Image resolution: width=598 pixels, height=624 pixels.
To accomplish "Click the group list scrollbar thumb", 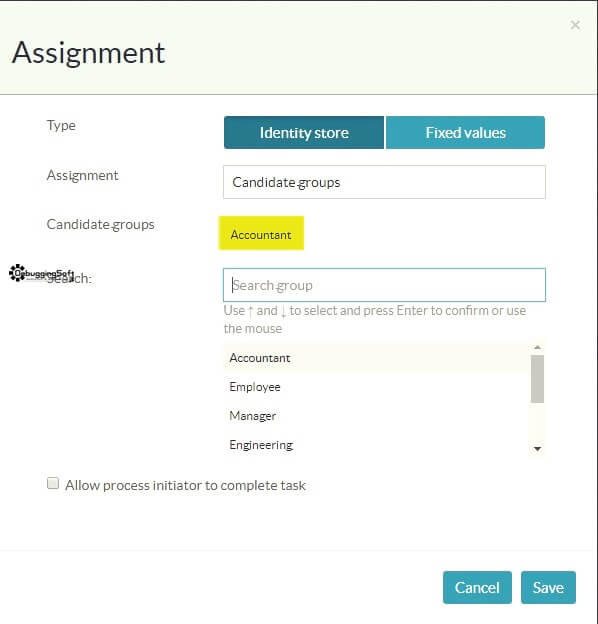I will pos(537,379).
